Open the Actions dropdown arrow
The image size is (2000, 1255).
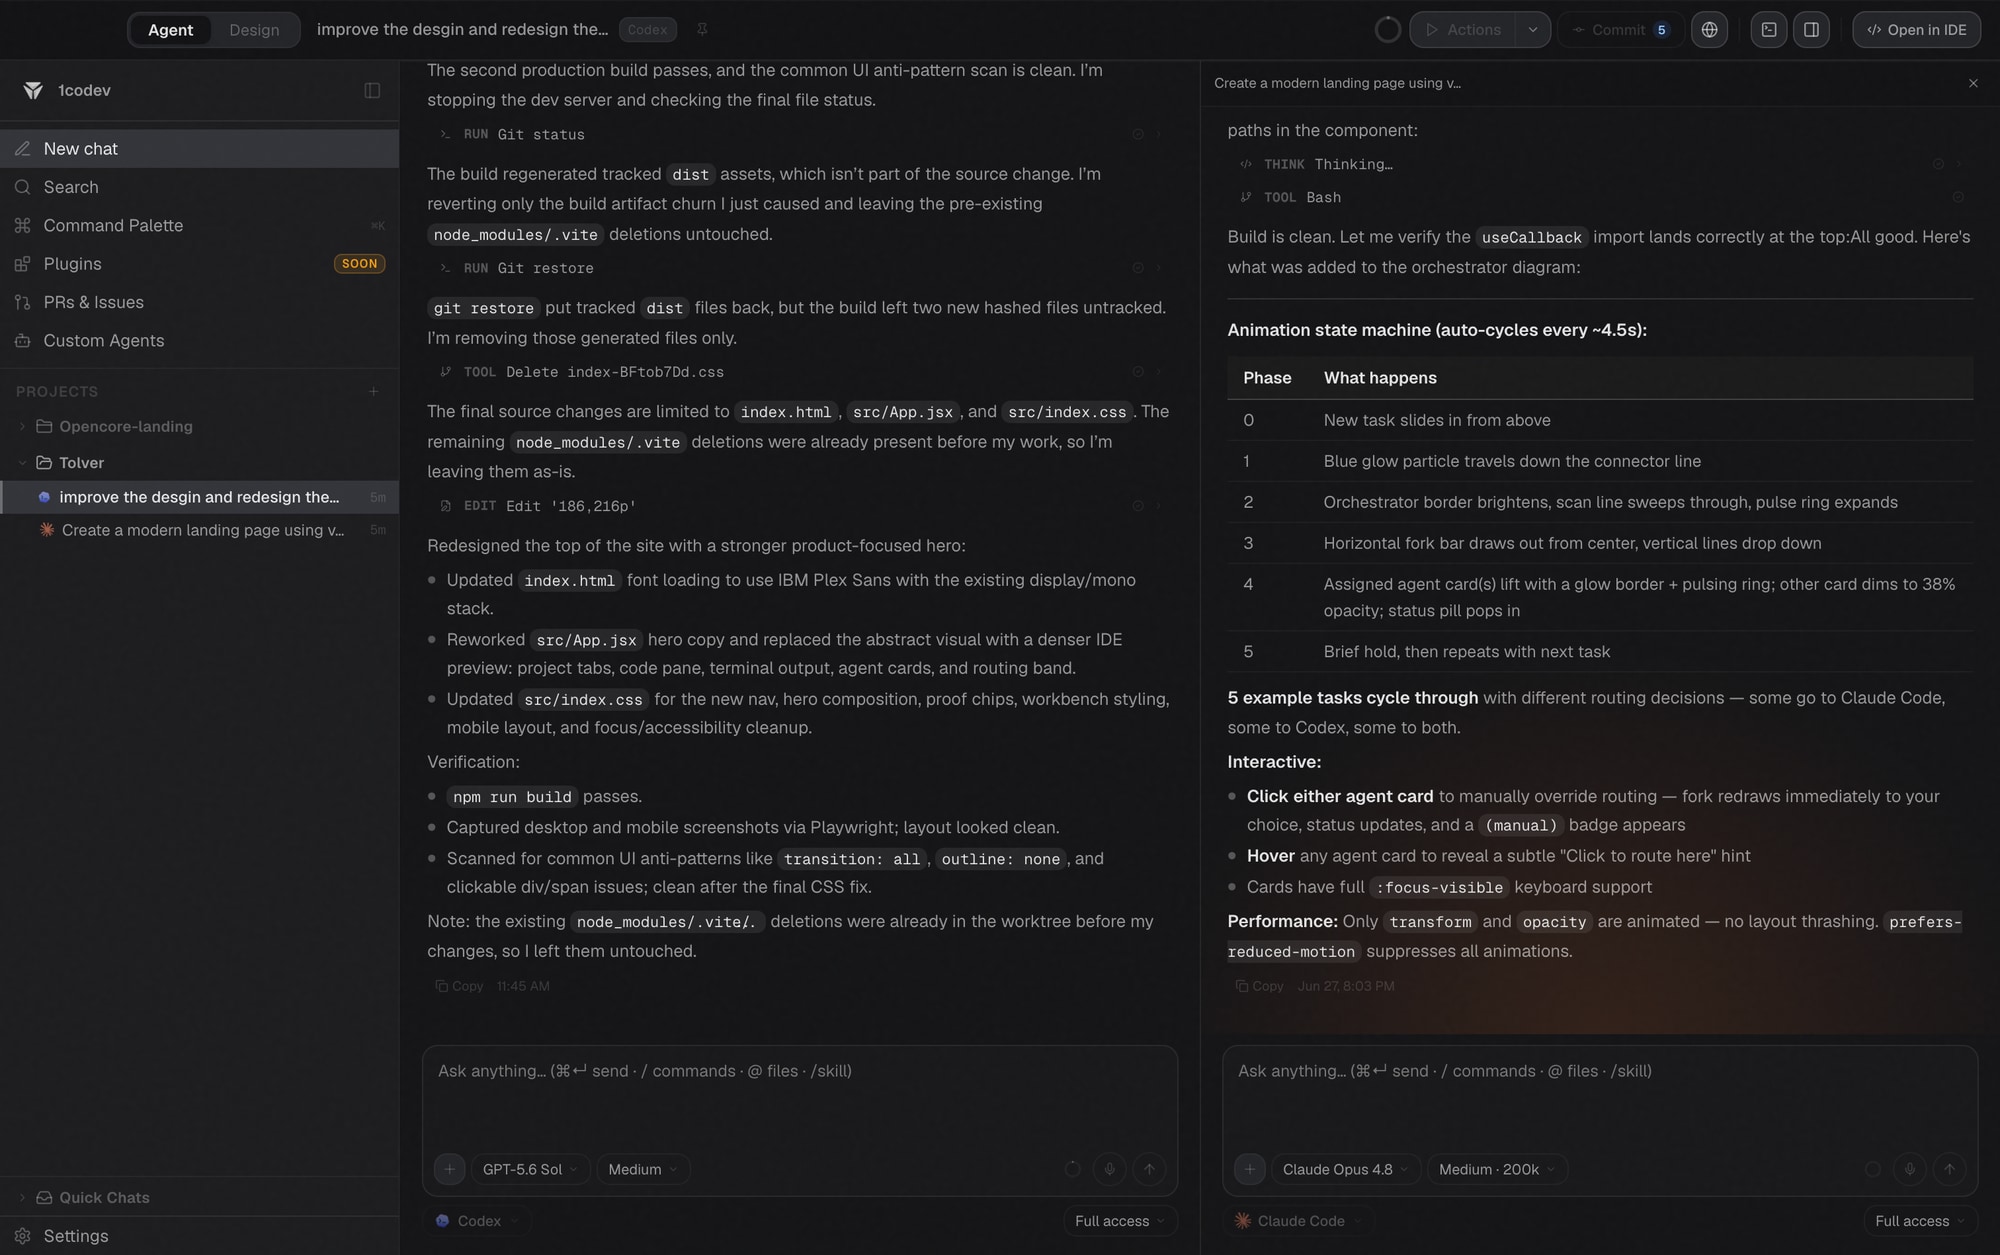[x=1532, y=30]
